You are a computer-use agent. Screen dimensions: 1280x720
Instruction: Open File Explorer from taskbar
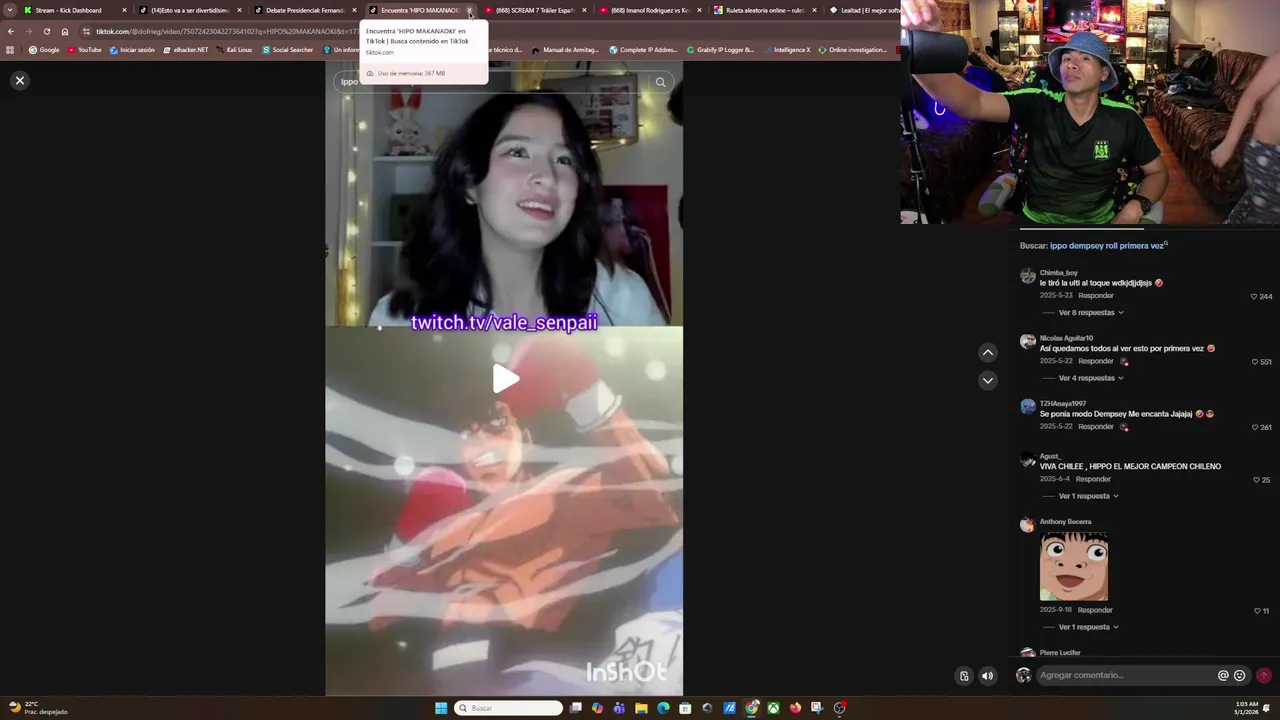(x=641, y=708)
